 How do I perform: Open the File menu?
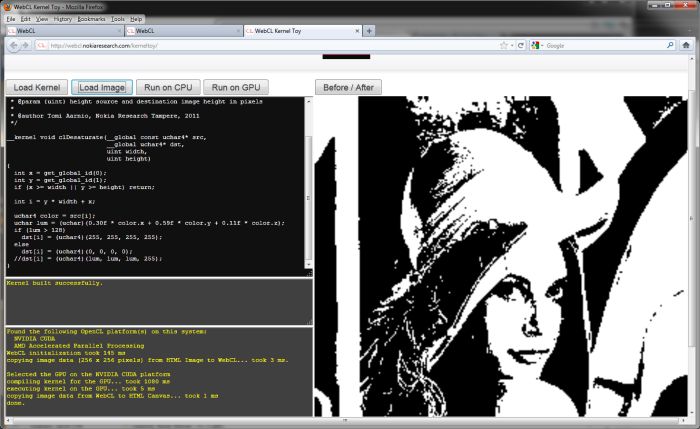[x=11, y=19]
